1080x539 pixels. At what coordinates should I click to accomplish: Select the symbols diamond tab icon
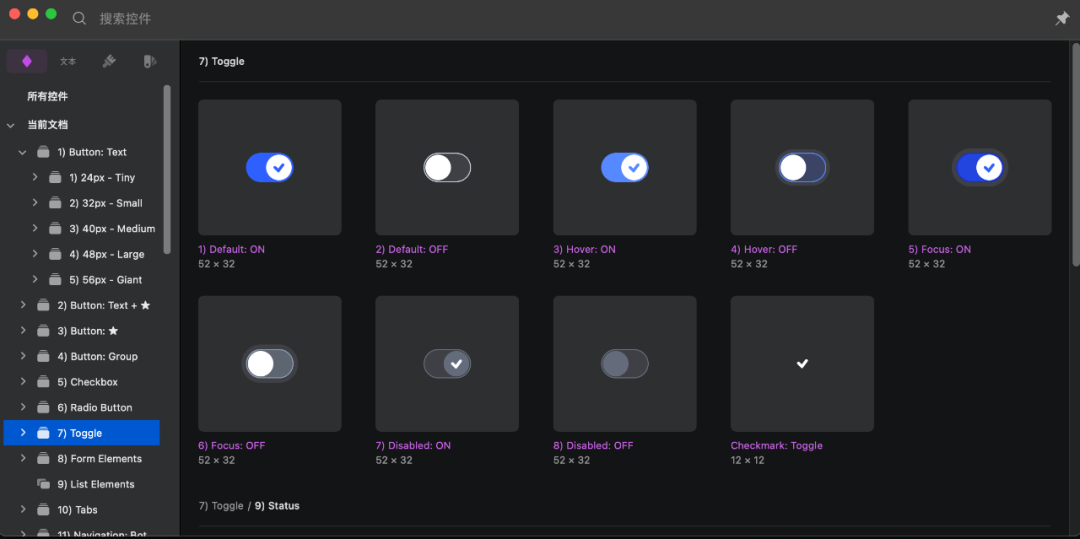click(27, 61)
